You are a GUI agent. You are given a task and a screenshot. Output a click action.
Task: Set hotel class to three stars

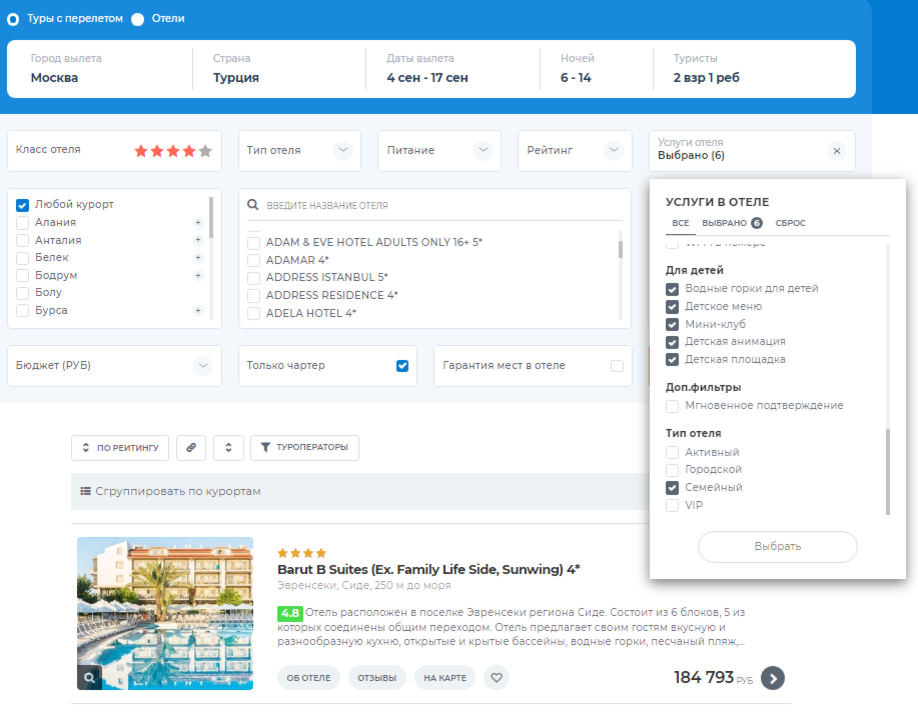(173, 151)
